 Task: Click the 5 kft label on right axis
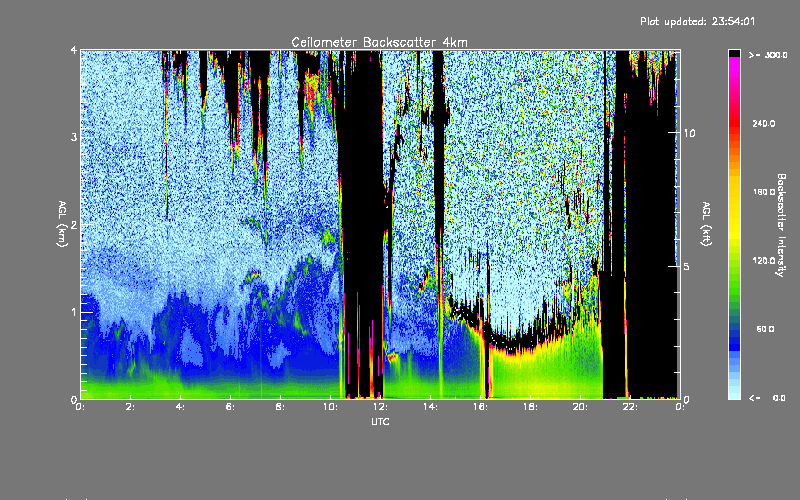(687, 266)
